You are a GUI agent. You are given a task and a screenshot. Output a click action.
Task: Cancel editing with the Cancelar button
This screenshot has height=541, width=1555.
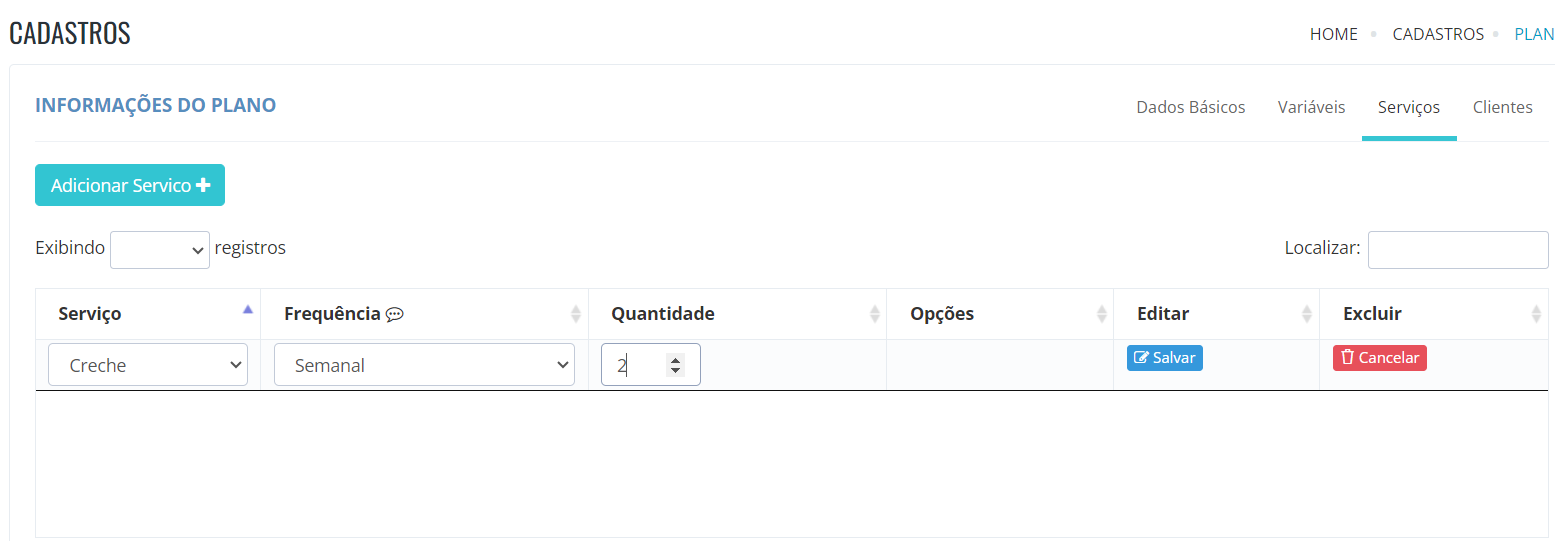pyautogui.click(x=1380, y=358)
